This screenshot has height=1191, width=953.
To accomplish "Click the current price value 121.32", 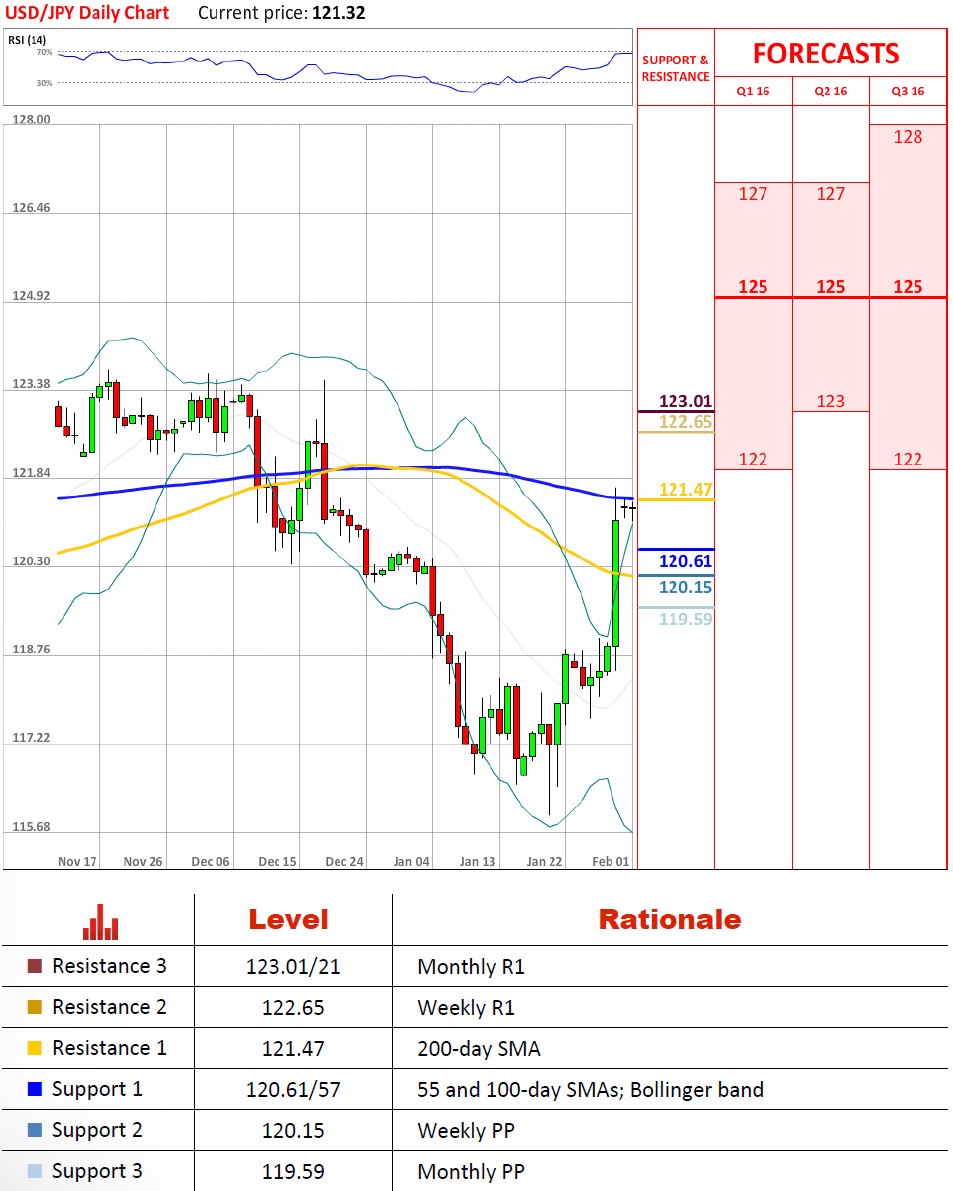I will 339,13.
